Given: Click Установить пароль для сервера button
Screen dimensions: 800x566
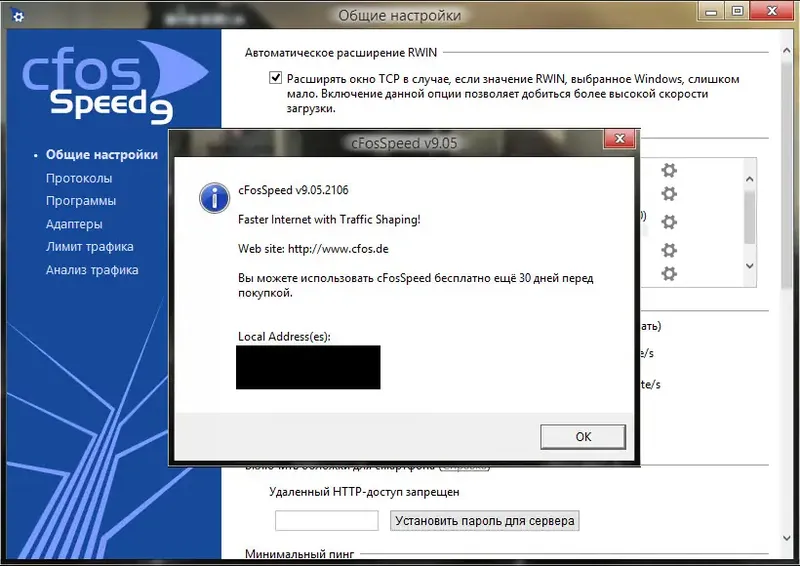Looking at the screenshot, I should (x=485, y=521).
